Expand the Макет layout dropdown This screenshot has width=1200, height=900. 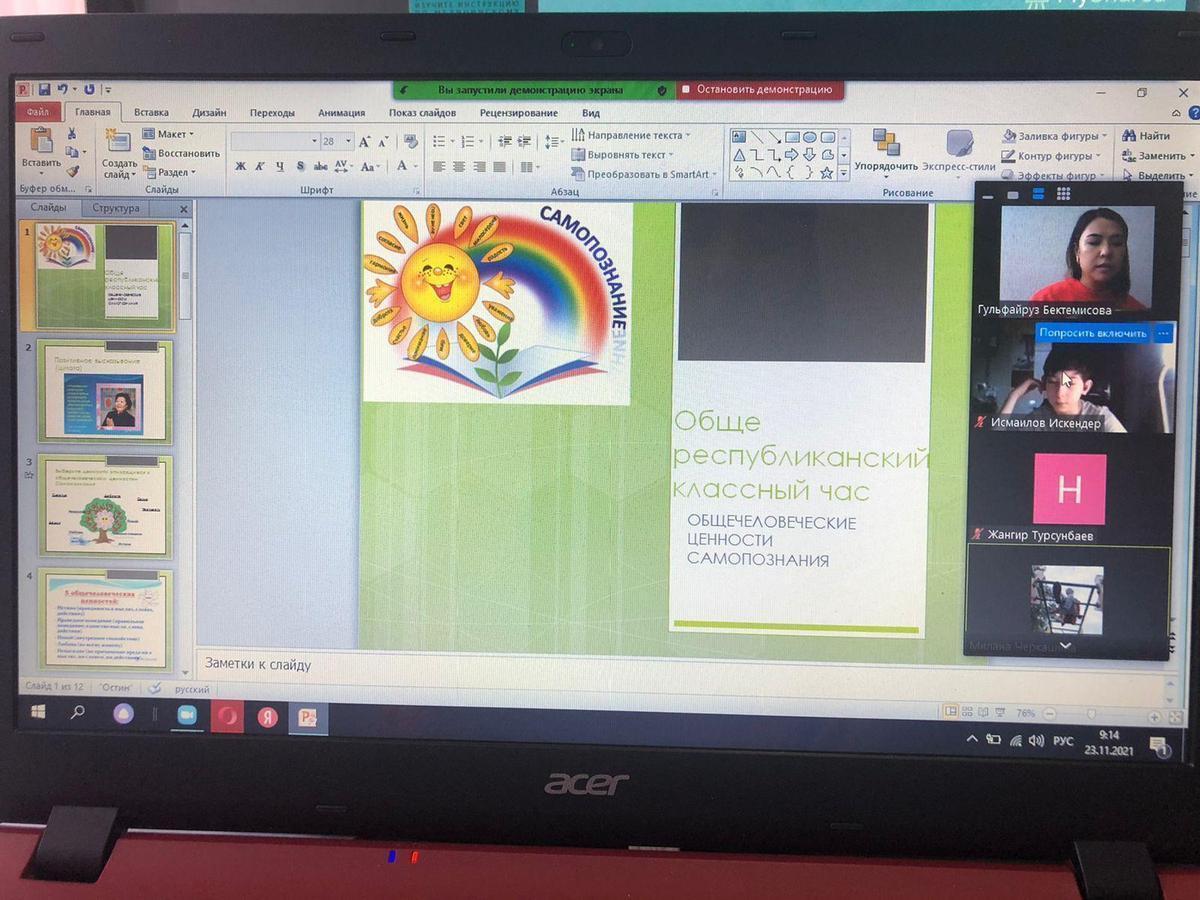click(x=168, y=134)
